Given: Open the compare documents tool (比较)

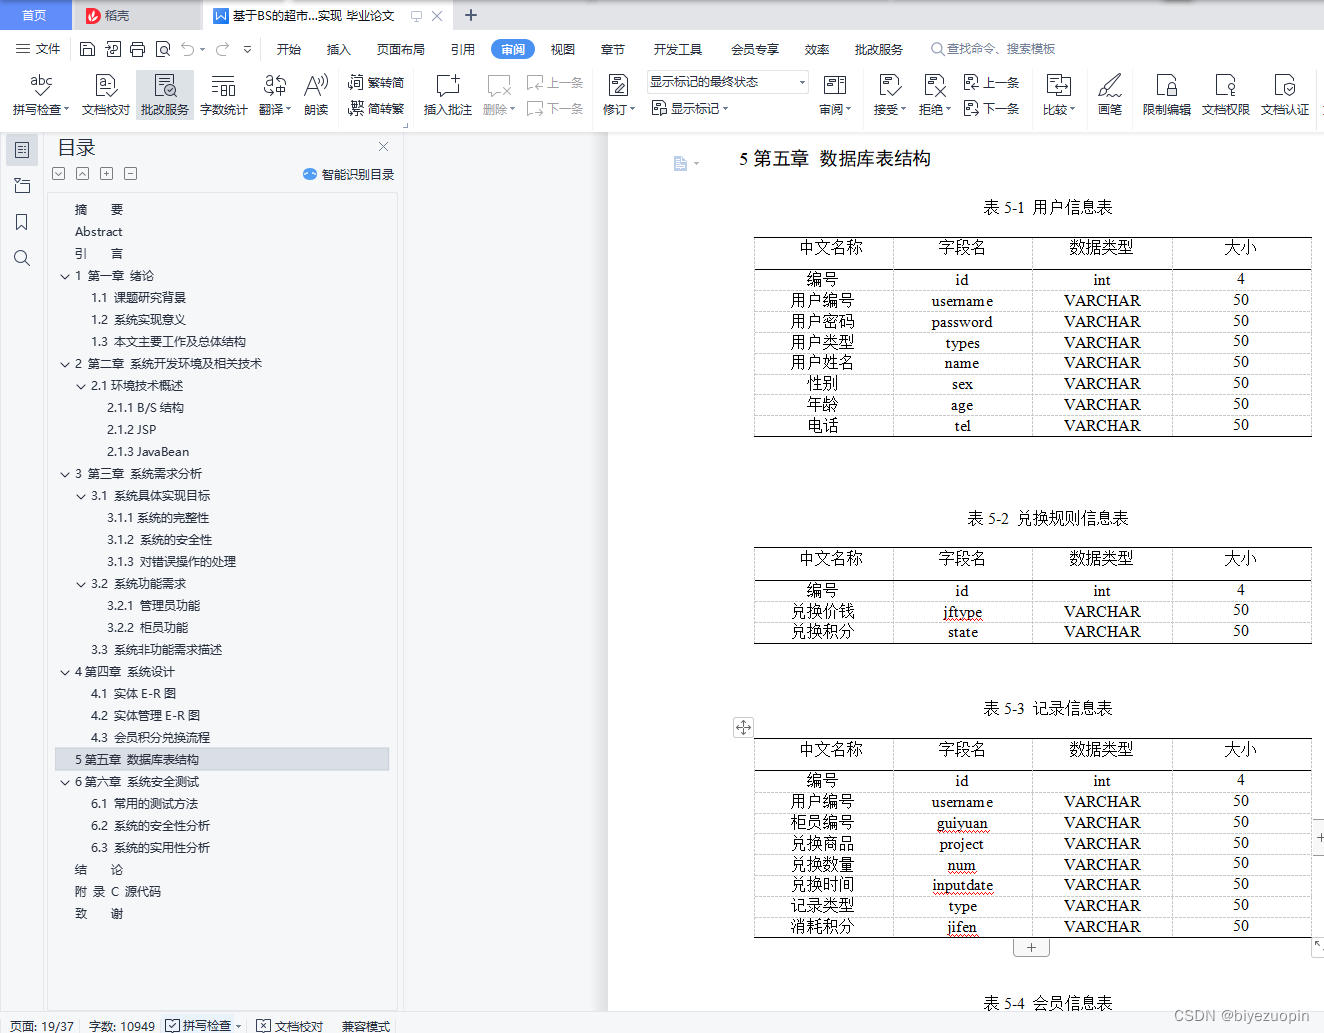Looking at the screenshot, I should pyautogui.click(x=1058, y=95).
